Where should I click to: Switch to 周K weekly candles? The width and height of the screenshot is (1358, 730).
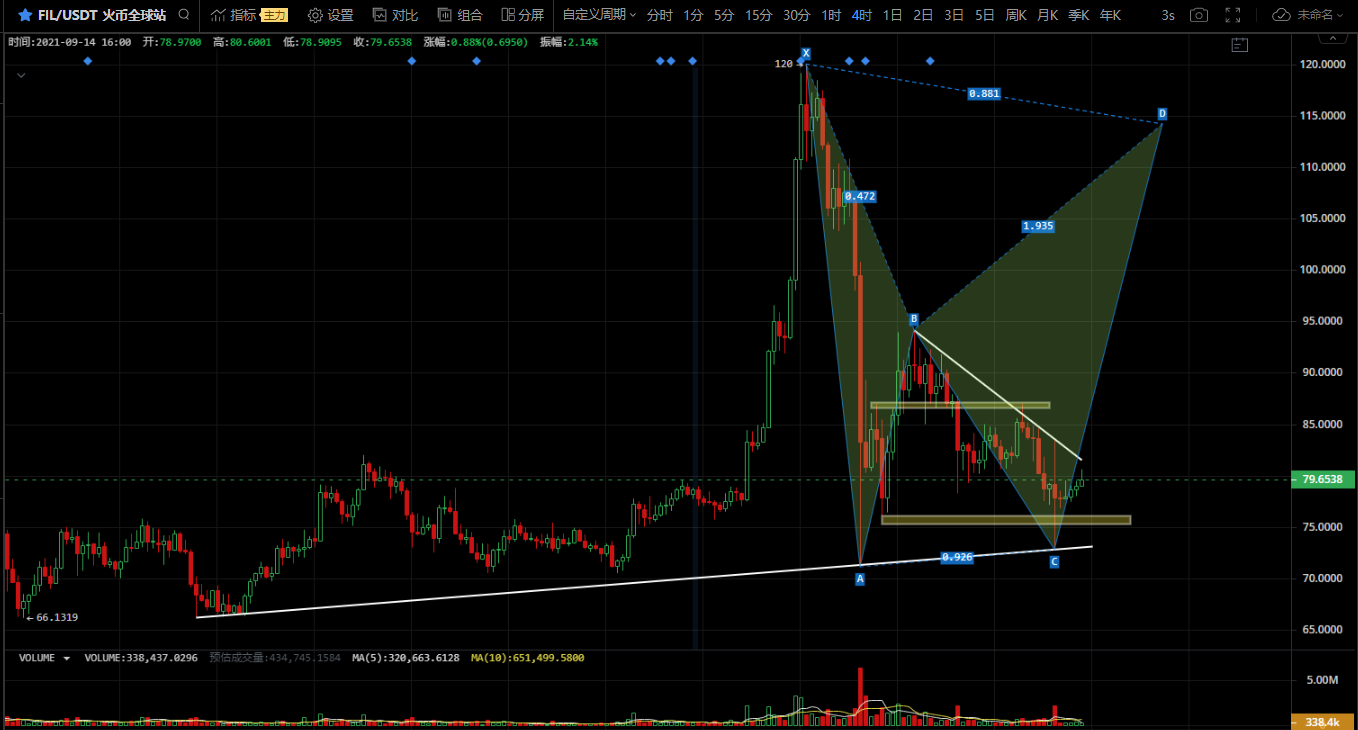tap(1016, 15)
